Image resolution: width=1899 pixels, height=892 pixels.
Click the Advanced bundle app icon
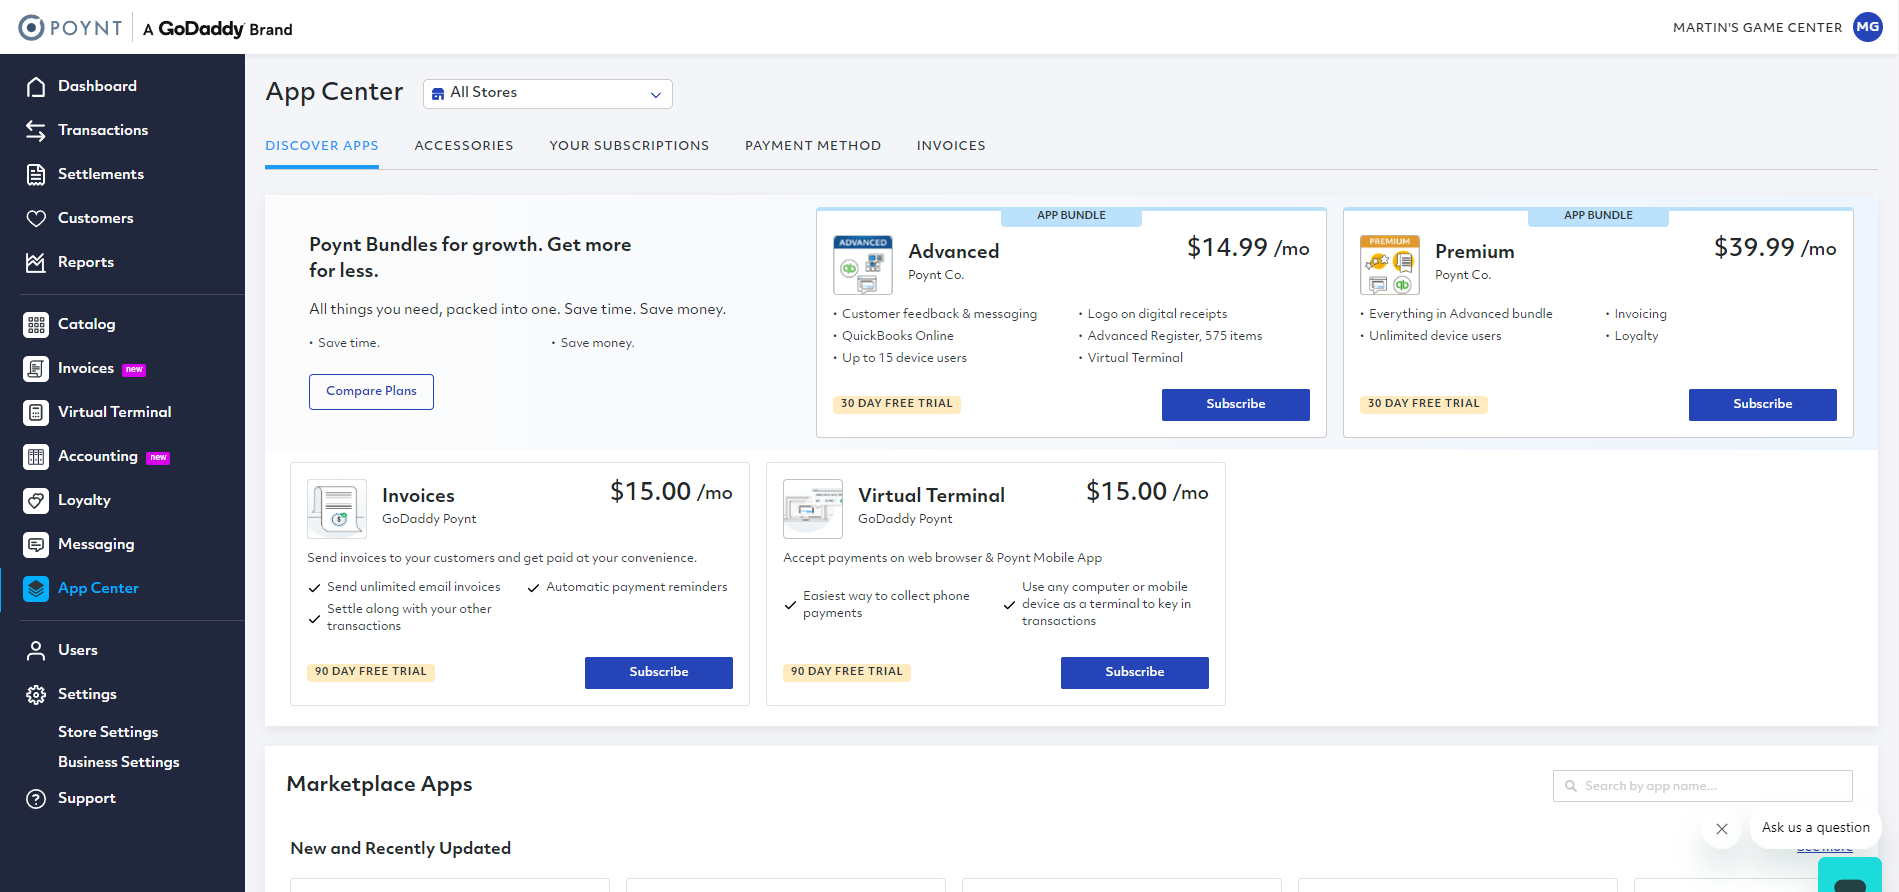click(863, 265)
